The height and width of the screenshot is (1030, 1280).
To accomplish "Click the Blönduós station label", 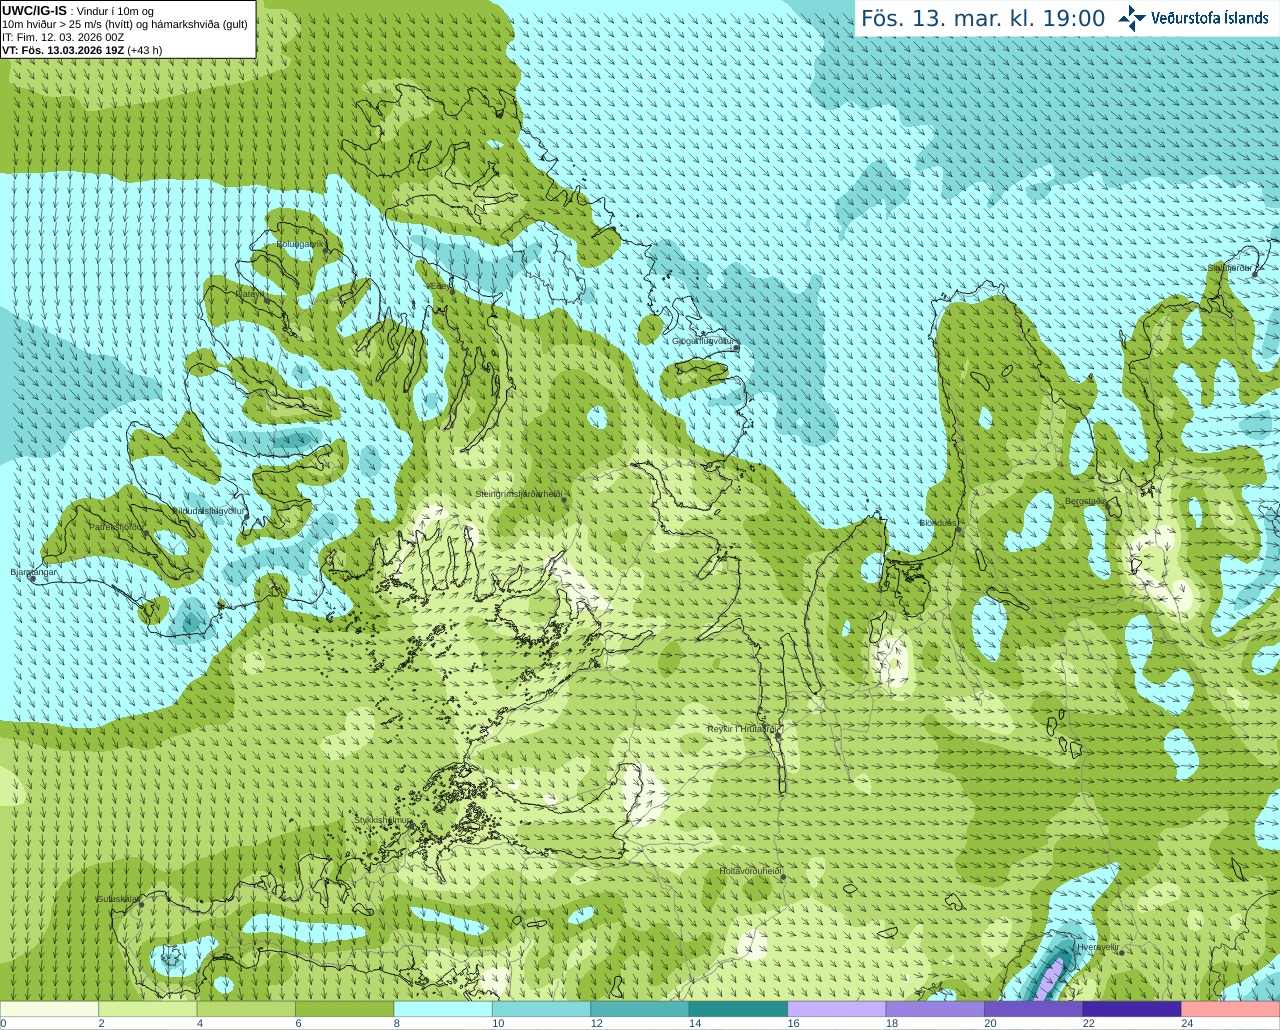I will 938,523.
